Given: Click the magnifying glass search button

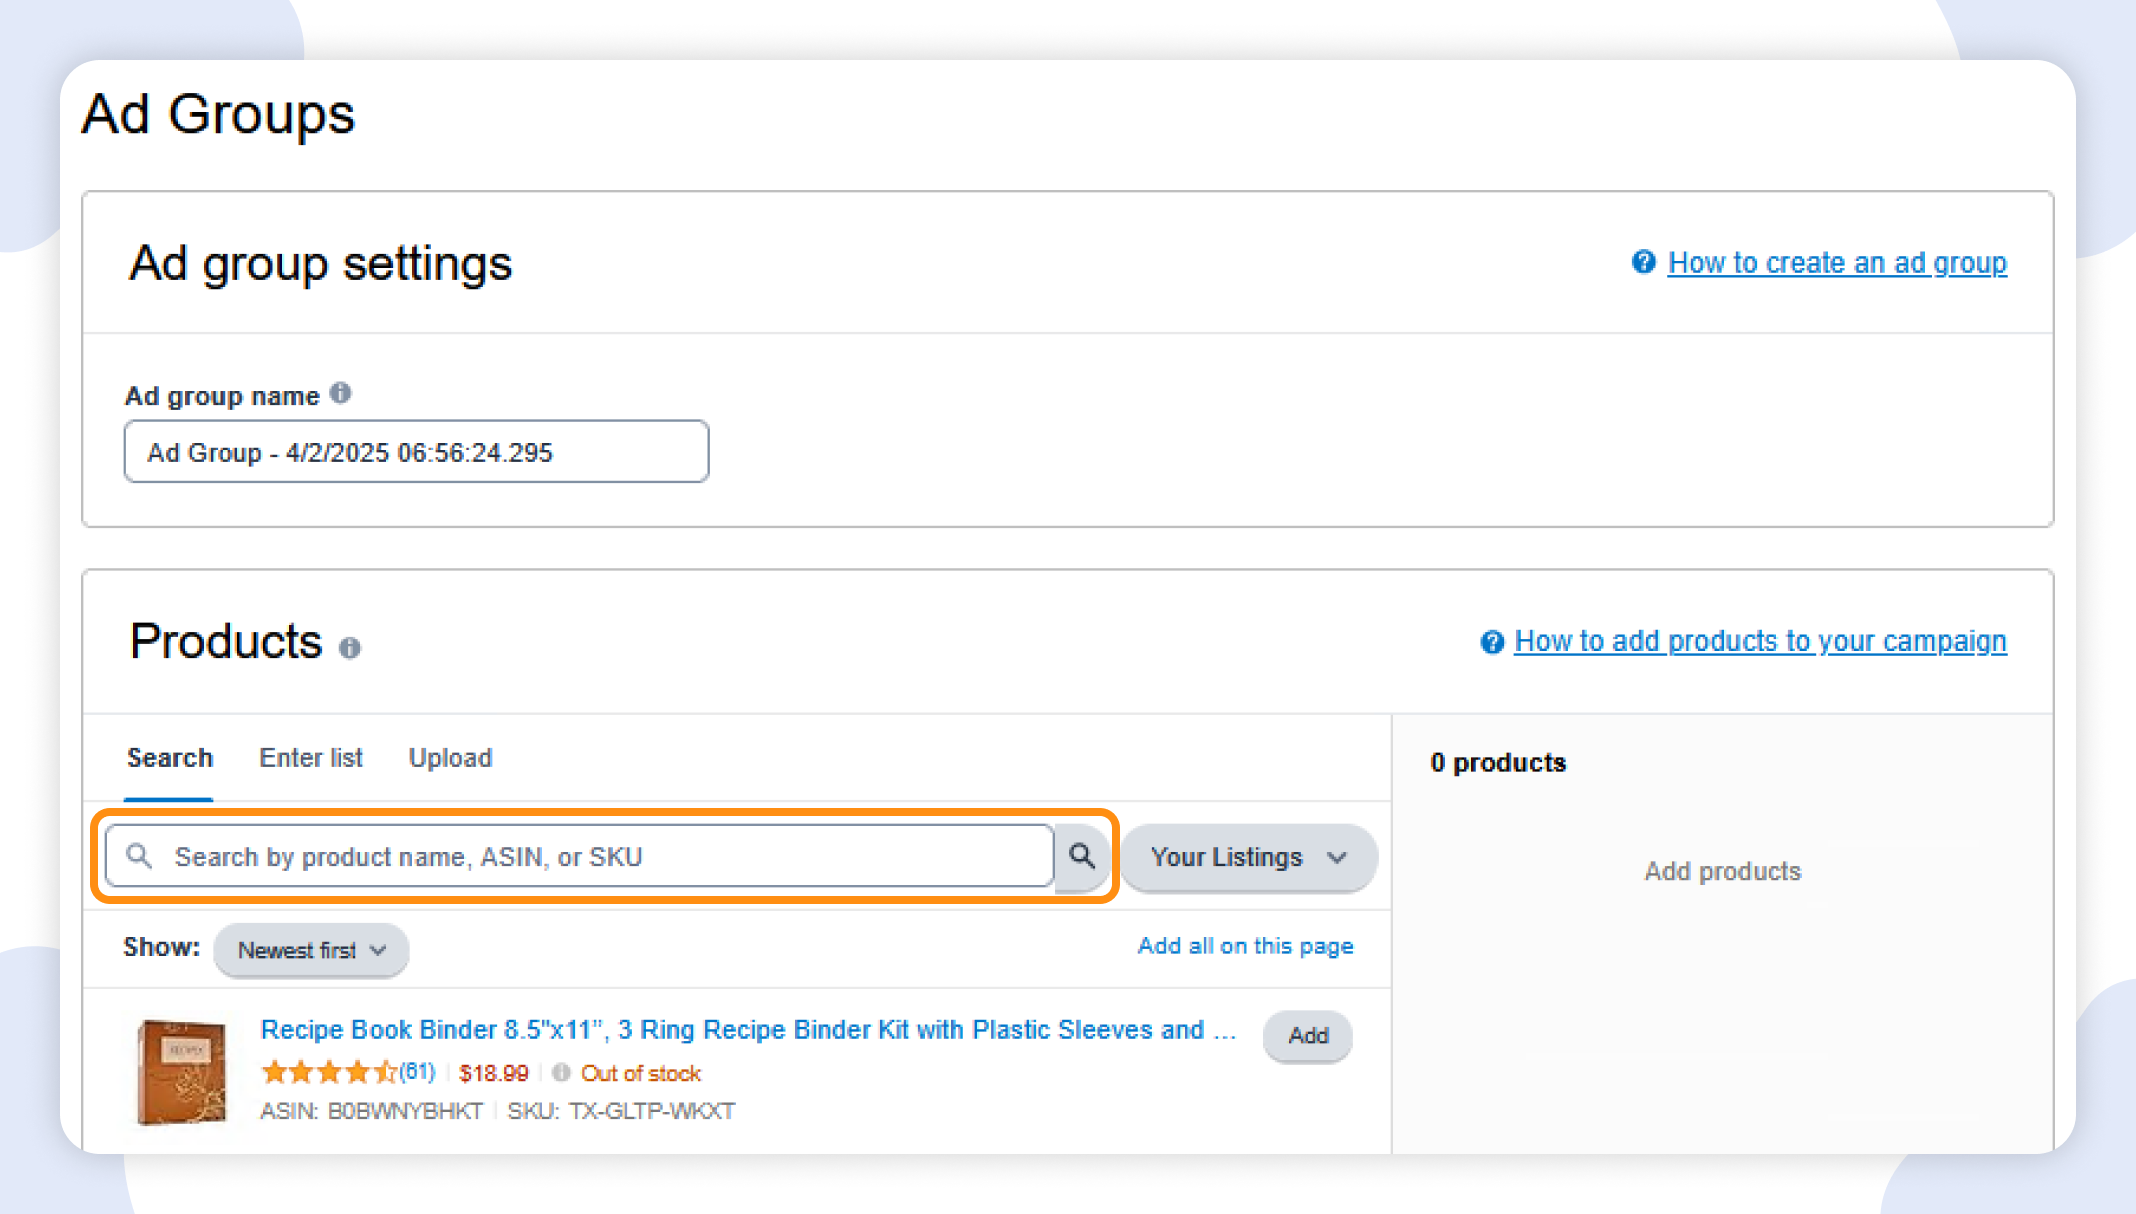Looking at the screenshot, I should (x=1082, y=857).
